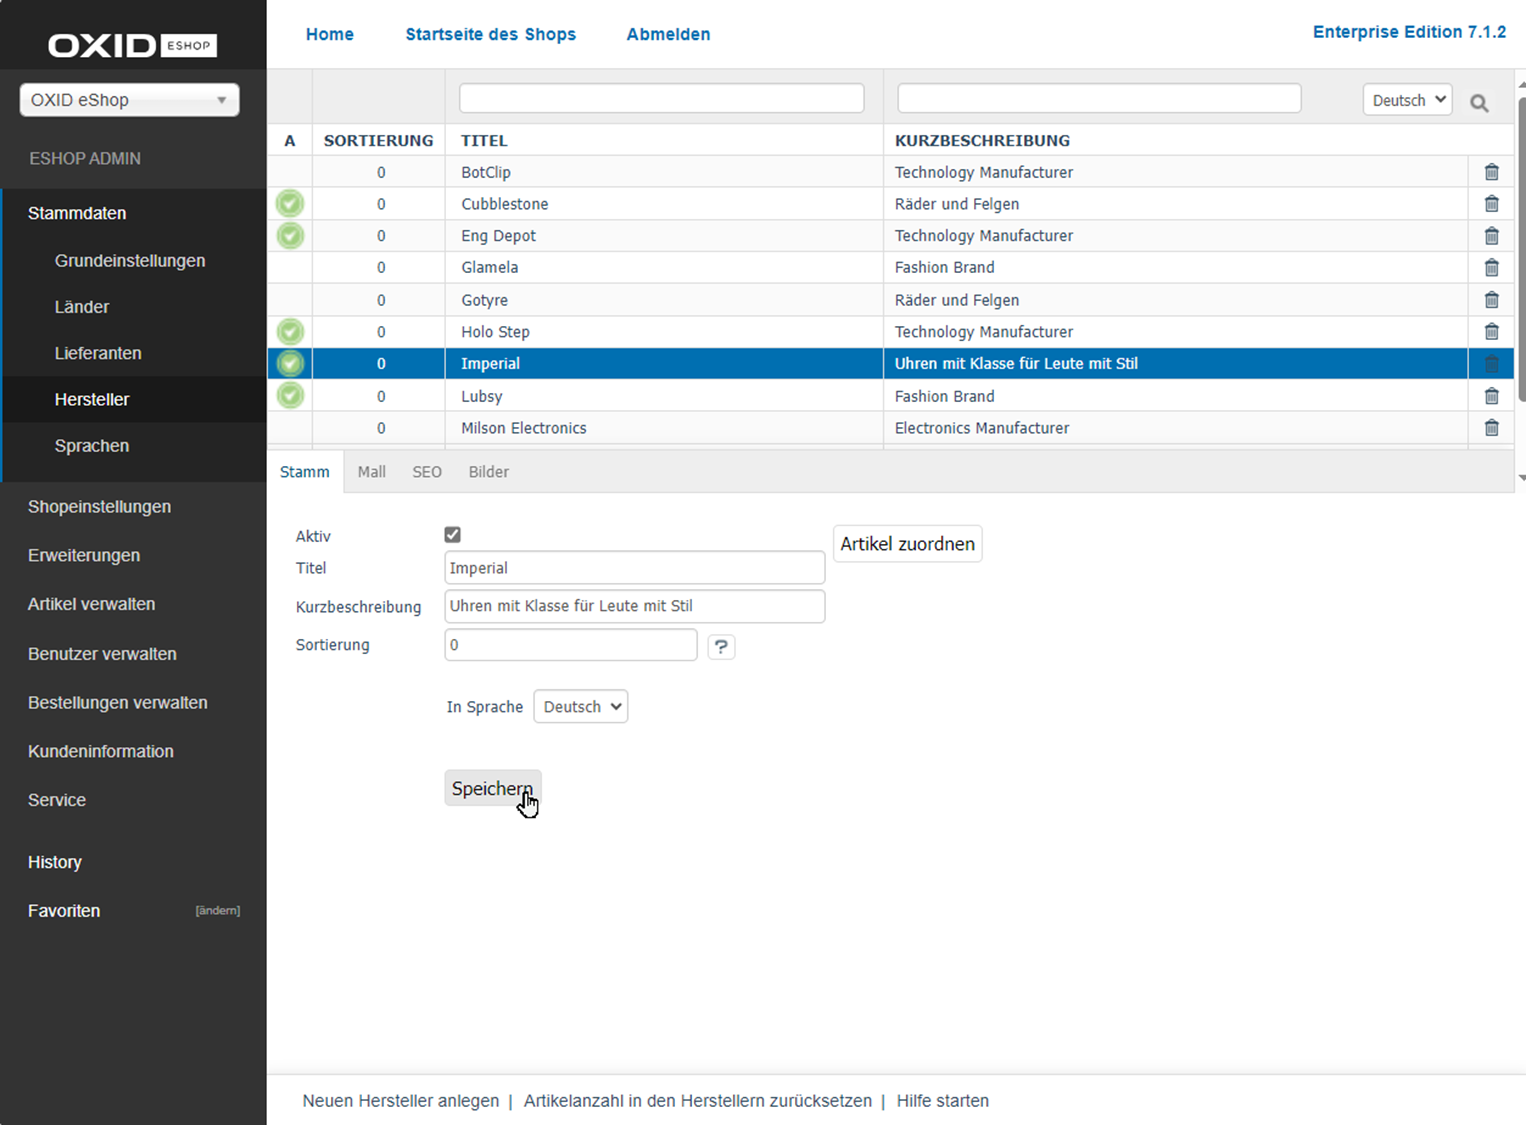The image size is (1526, 1125).
Task: Open the Bilder tab
Action: coord(488,472)
